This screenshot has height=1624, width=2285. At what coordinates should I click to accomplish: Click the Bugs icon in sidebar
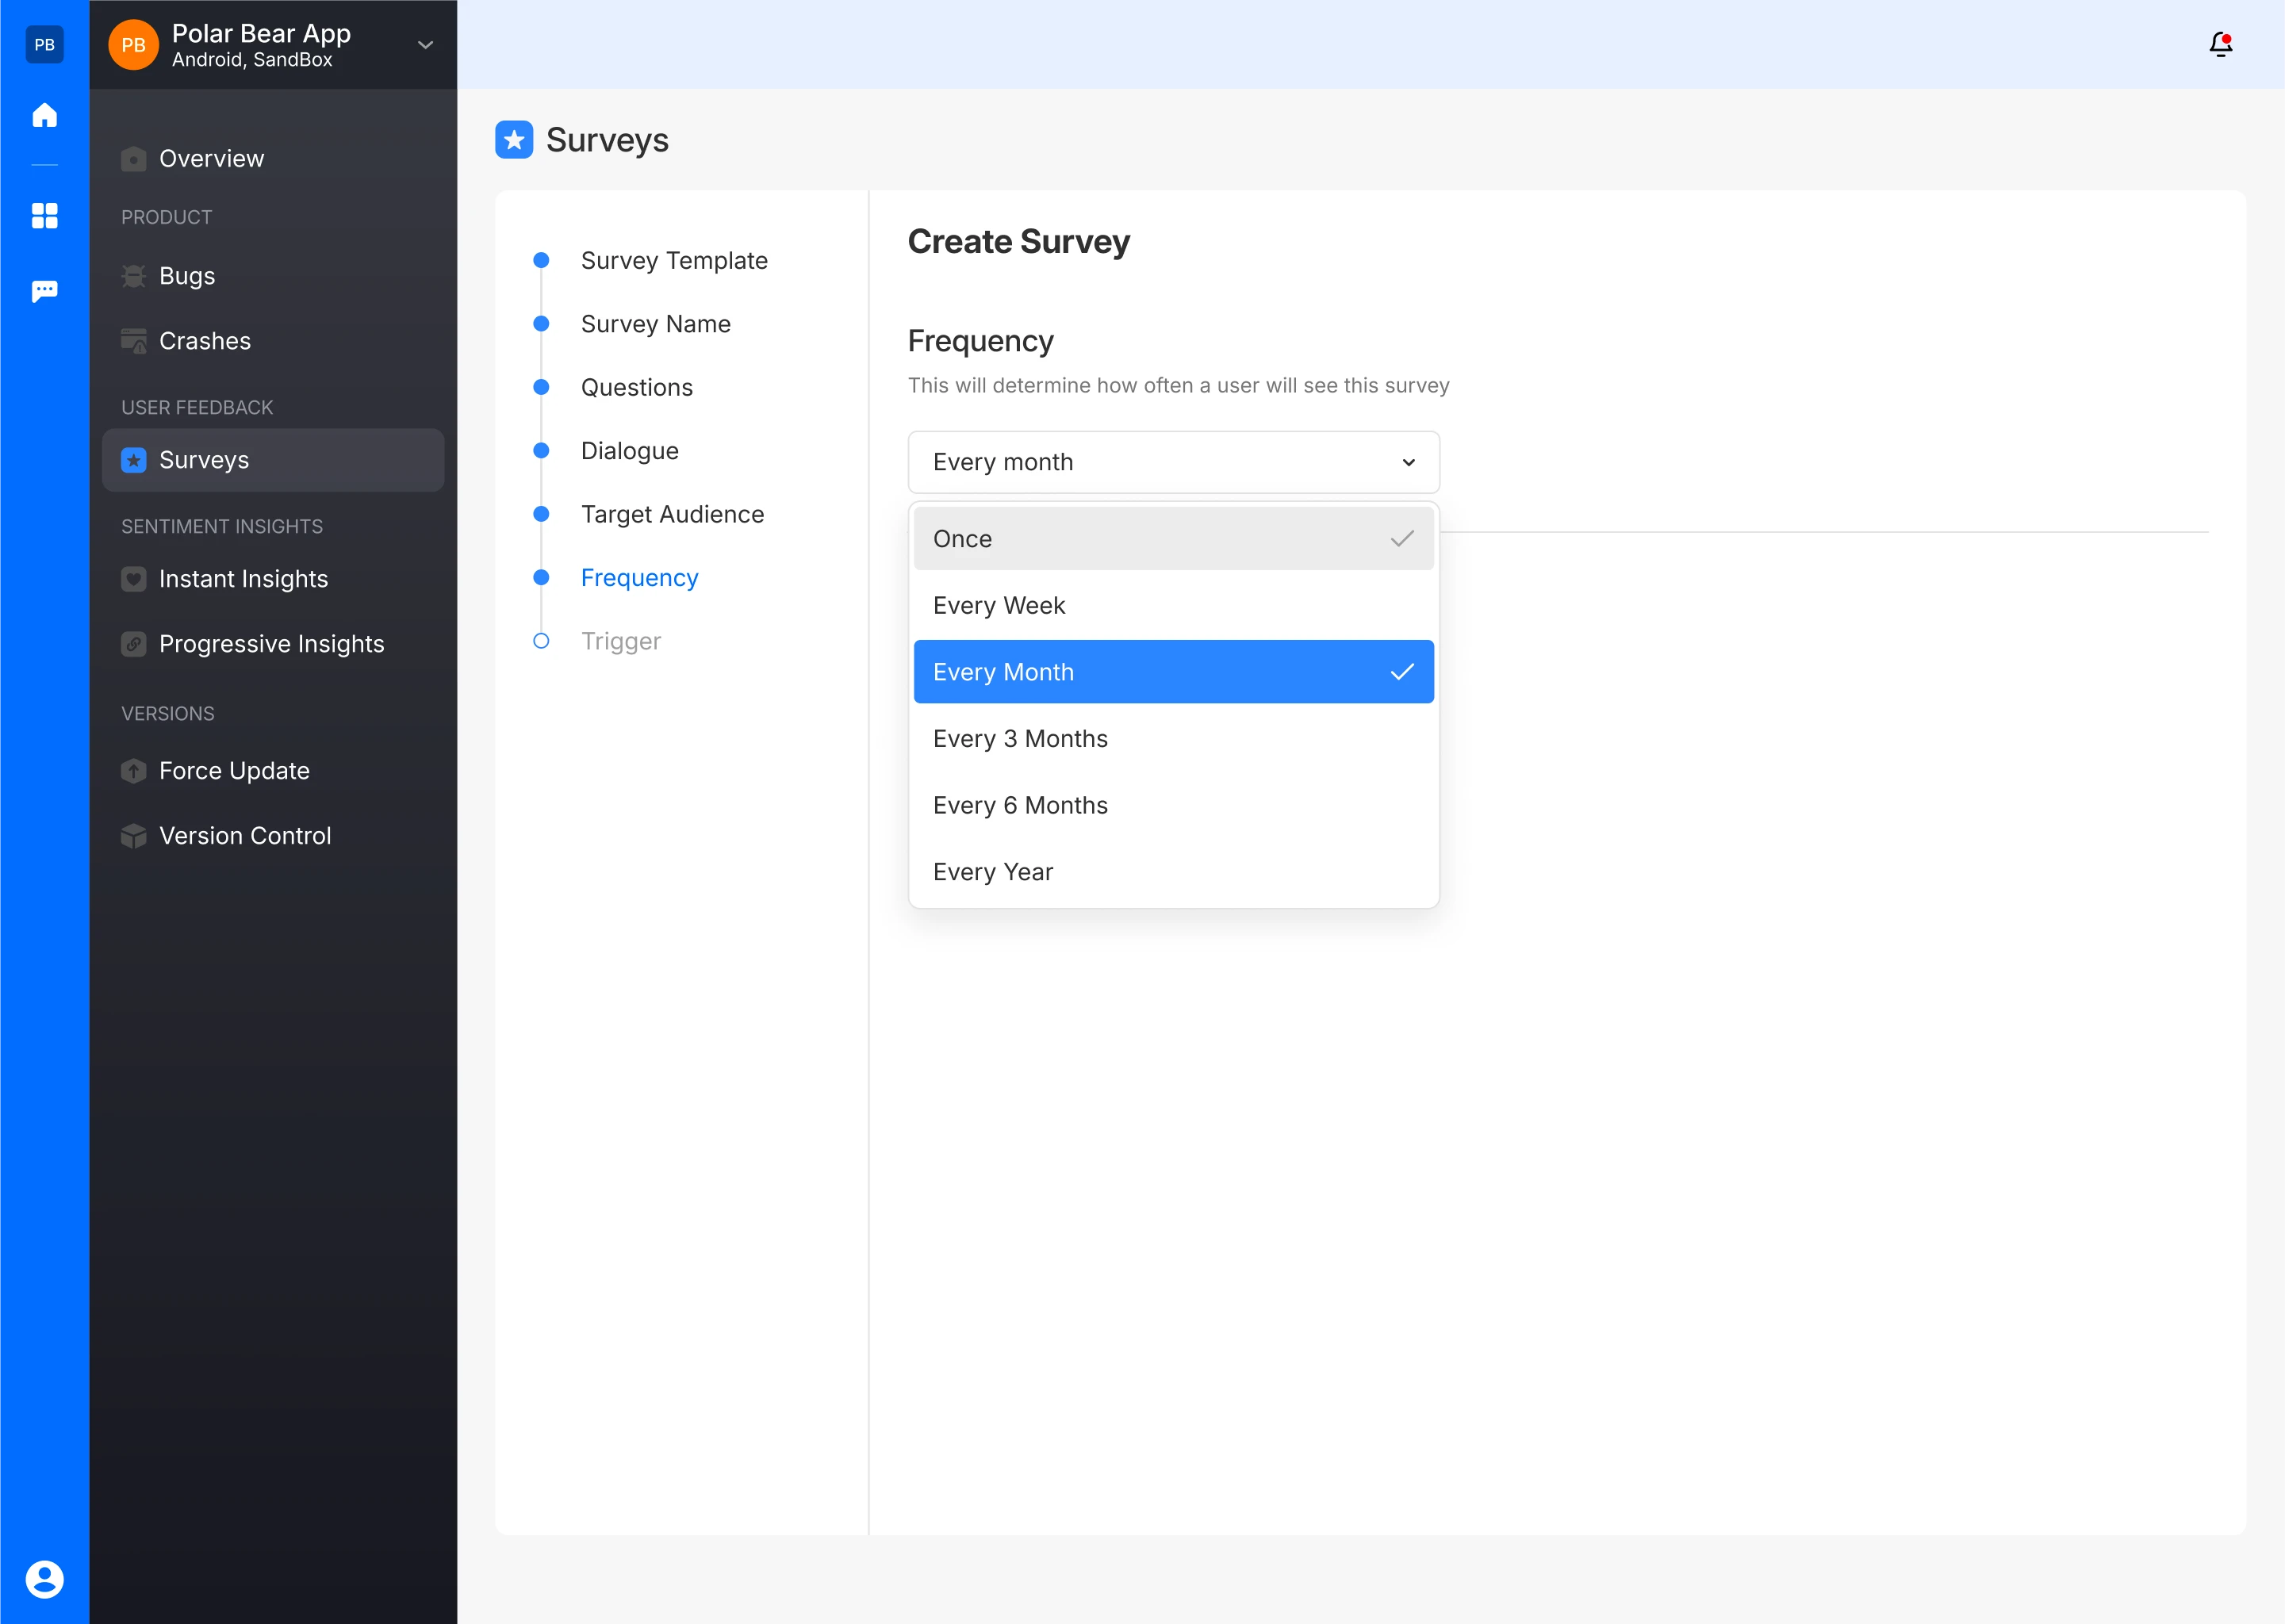tap(133, 276)
